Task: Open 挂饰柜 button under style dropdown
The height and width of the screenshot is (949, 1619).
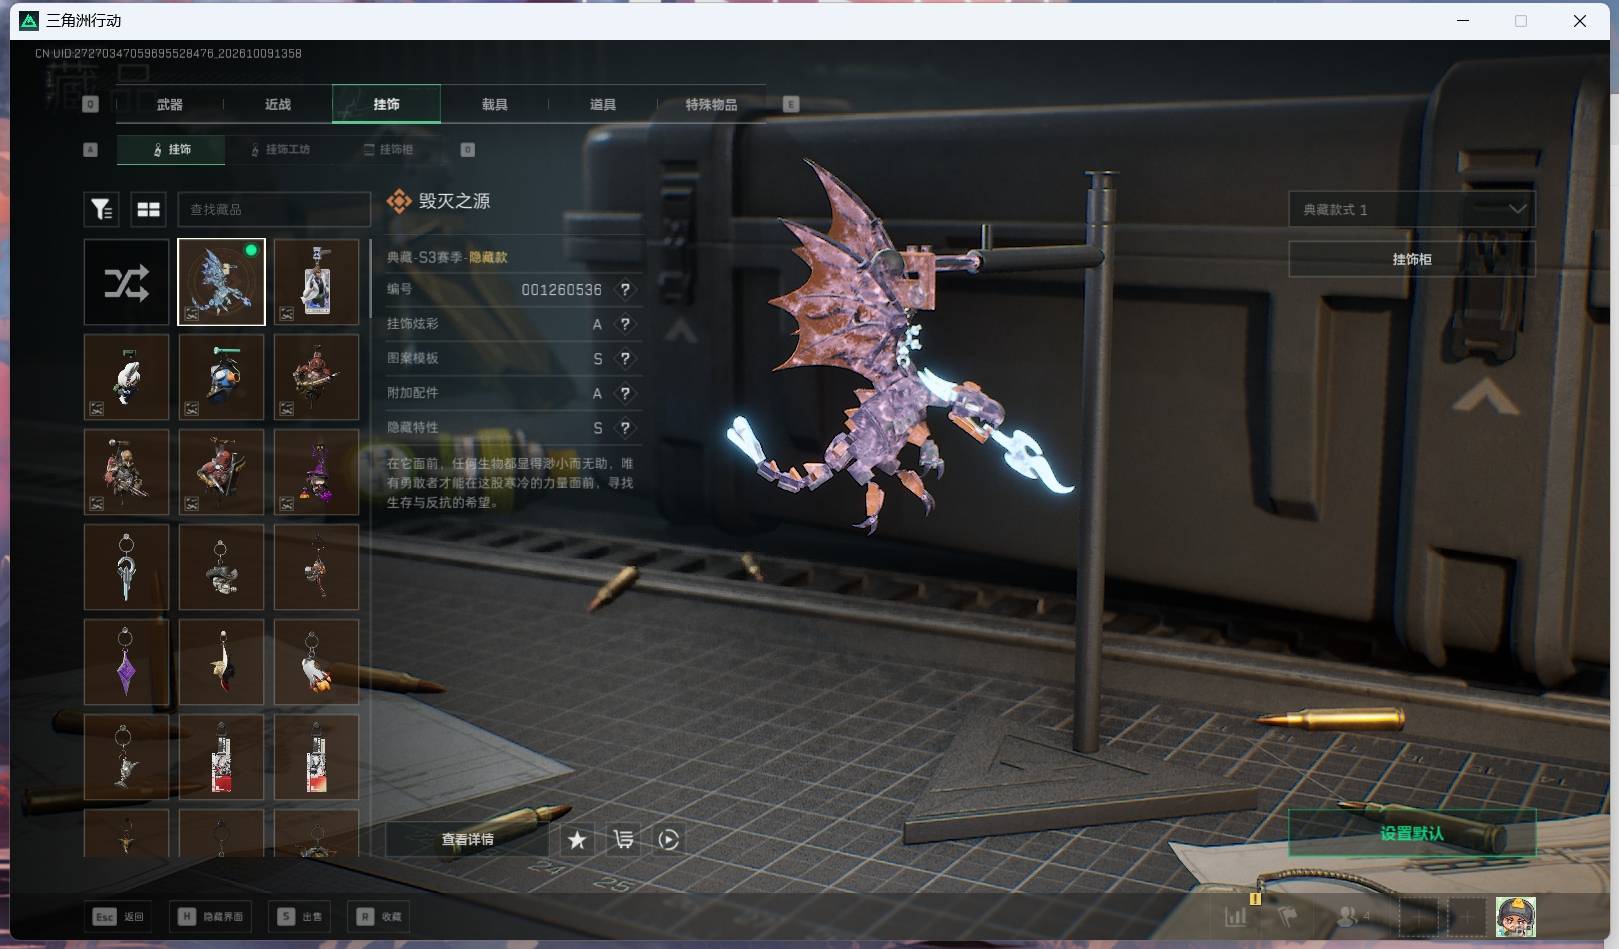Action: point(1411,259)
